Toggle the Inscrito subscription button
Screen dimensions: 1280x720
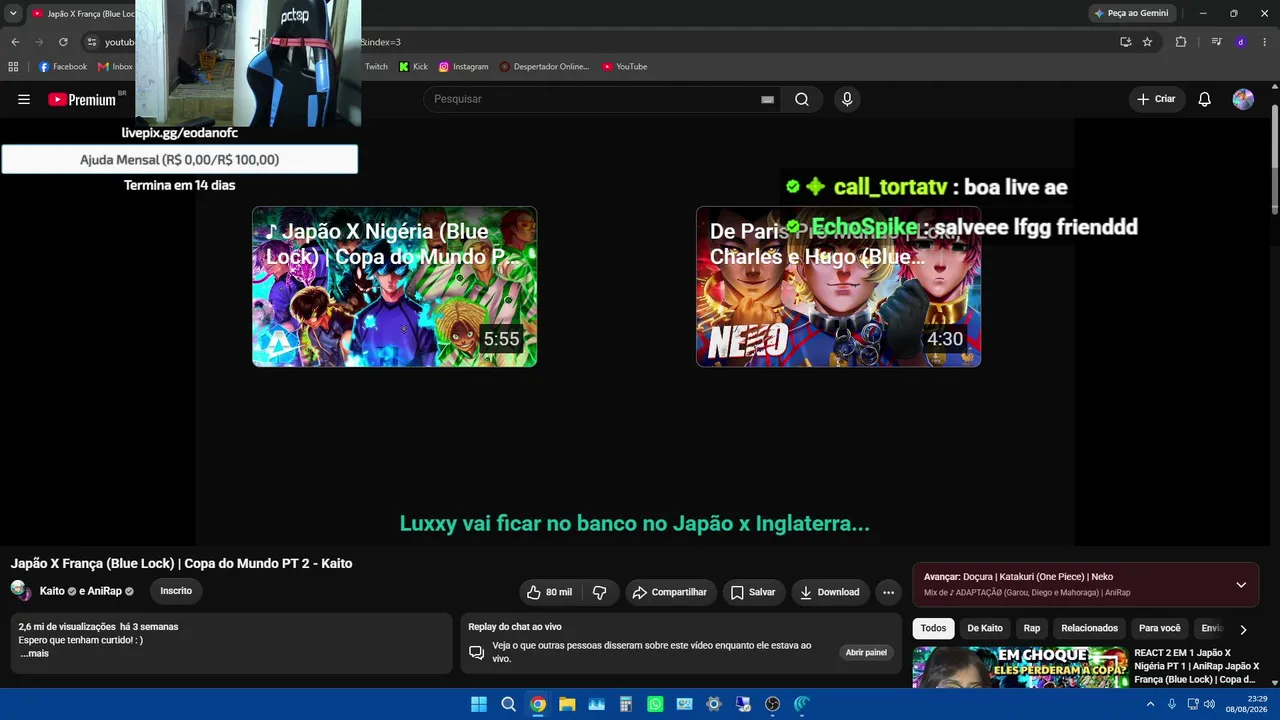click(176, 591)
